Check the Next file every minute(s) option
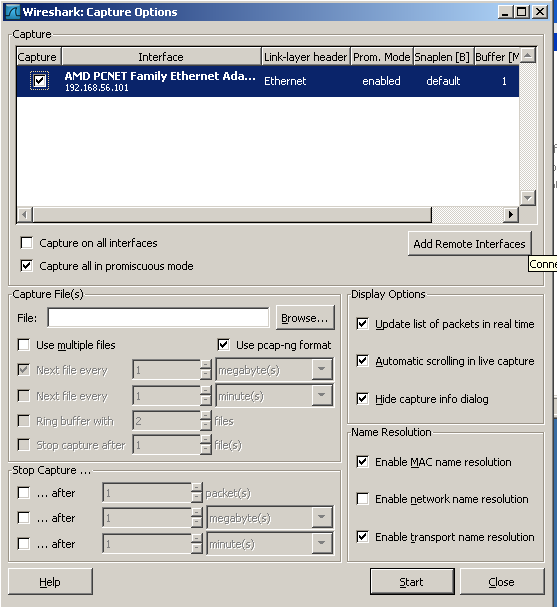Viewport: 557px width, 607px height. (x=24, y=396)
